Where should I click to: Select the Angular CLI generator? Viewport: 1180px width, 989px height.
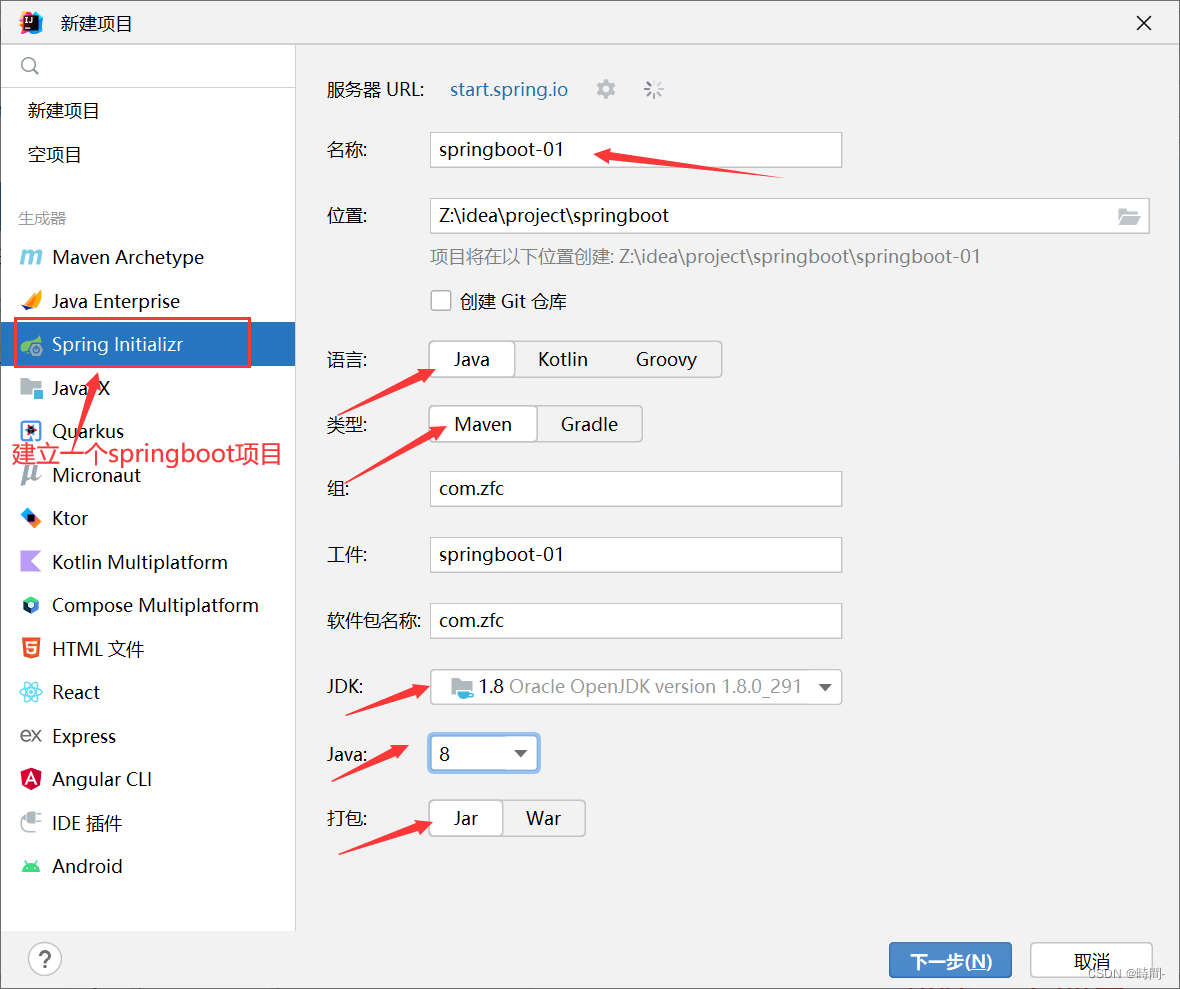click(148, 779)
